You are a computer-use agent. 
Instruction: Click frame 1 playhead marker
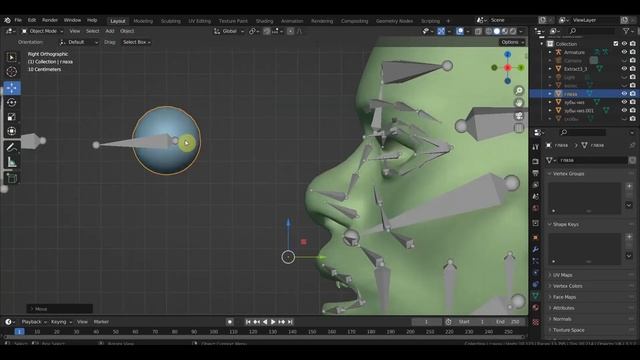coord(19,332)
